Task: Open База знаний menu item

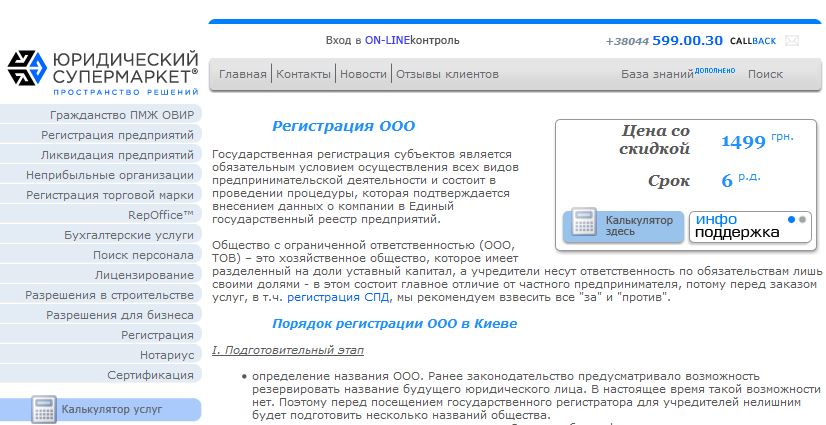Action: click(657, 74)
